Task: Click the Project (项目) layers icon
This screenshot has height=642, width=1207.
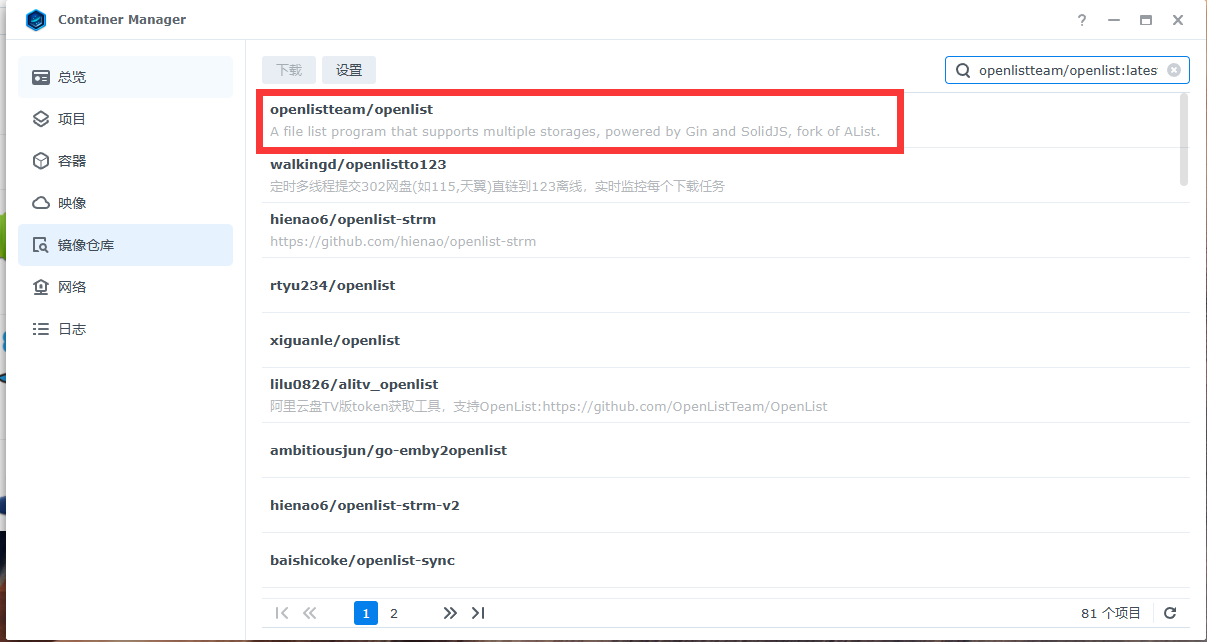Action: 41,119
